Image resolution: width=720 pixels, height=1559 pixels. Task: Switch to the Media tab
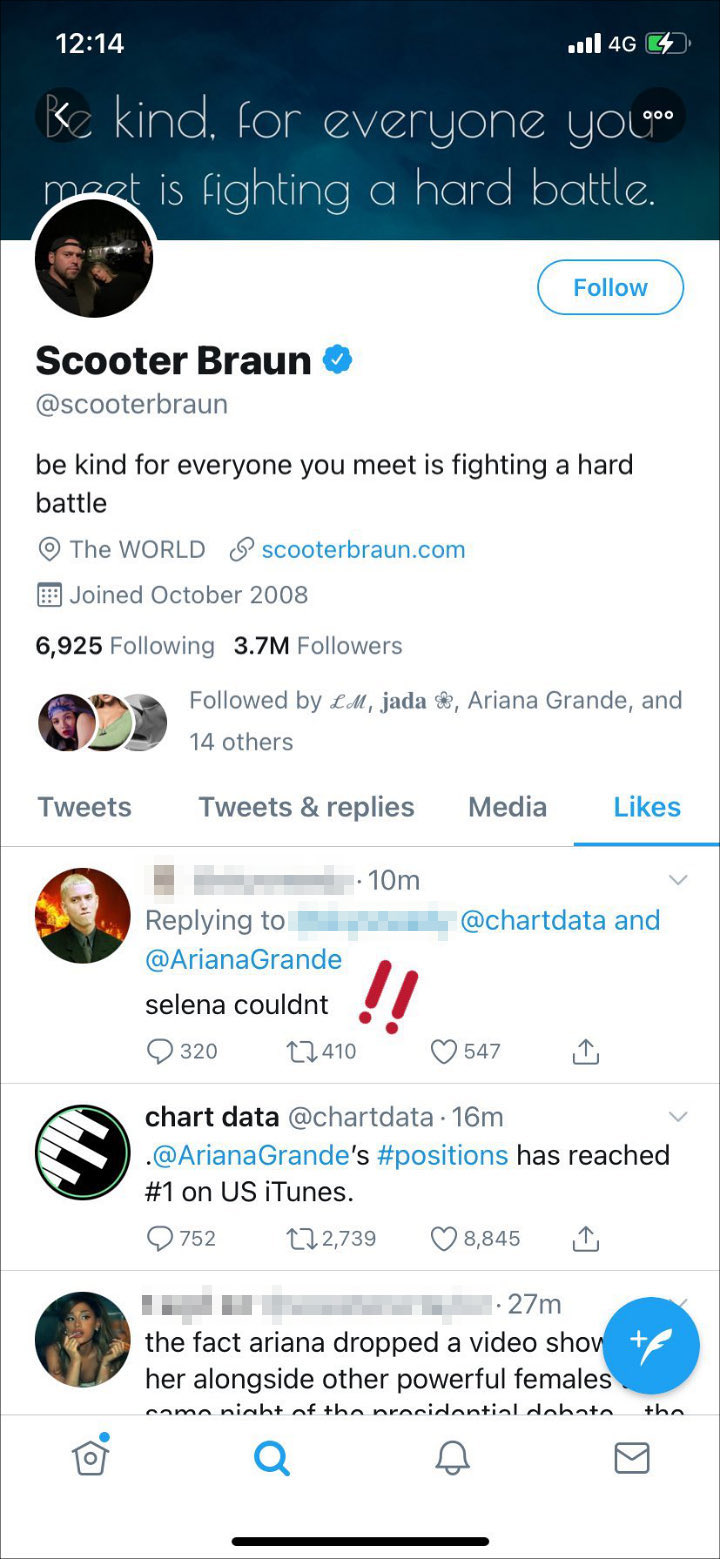pyautogui.click(x=507, y=806)
